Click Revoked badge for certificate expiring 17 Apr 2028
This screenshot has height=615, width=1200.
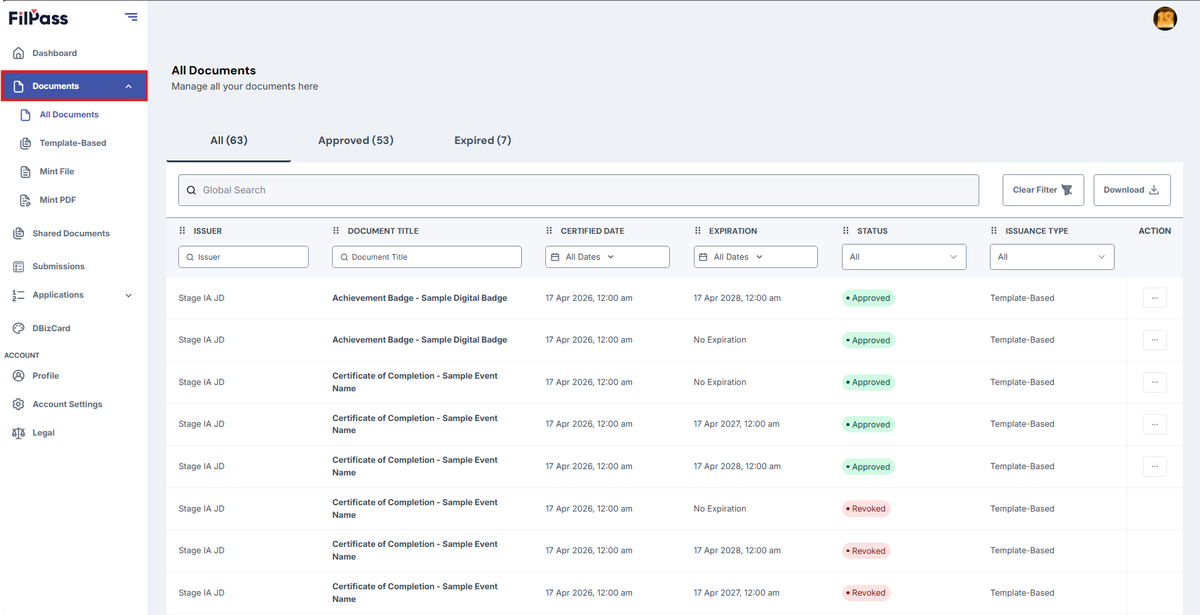(866, 551)
